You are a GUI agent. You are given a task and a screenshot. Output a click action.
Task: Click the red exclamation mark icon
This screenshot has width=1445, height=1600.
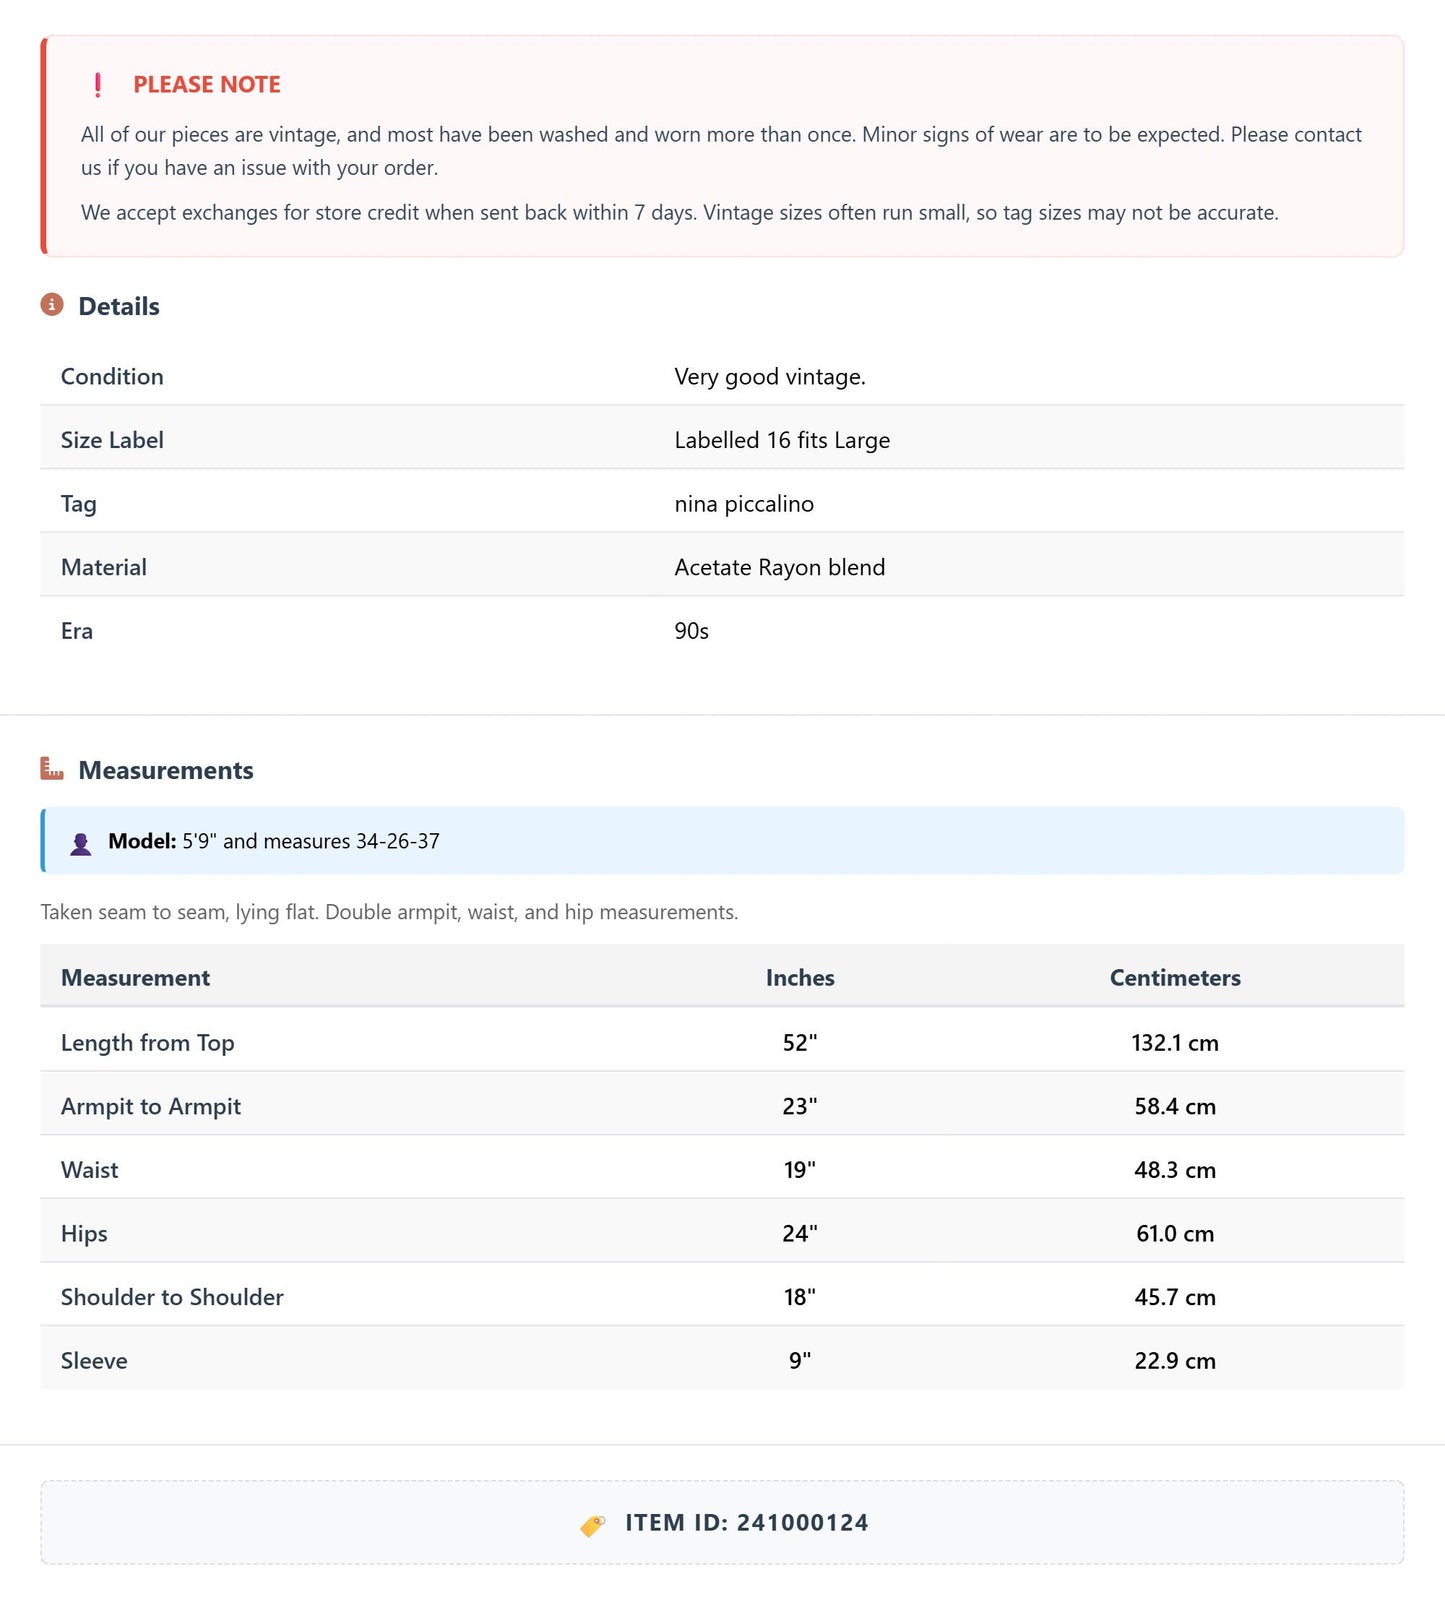[x=97, y=85]
